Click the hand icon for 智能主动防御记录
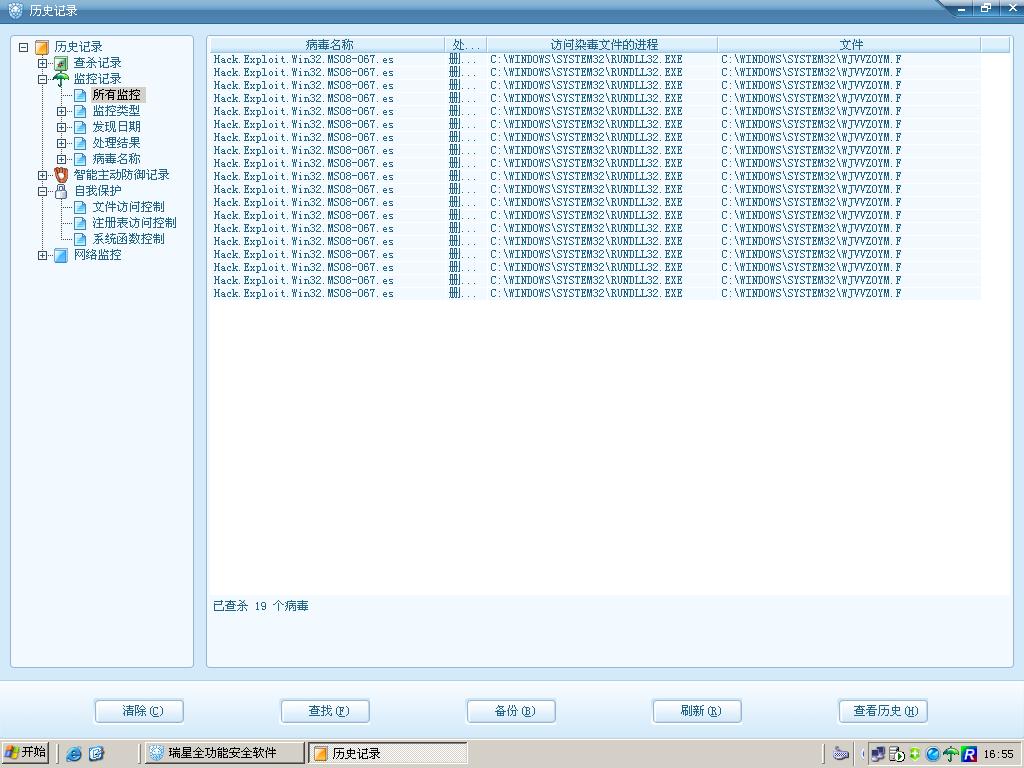Screen dimensions: 1024x768 tap(61, 175)
